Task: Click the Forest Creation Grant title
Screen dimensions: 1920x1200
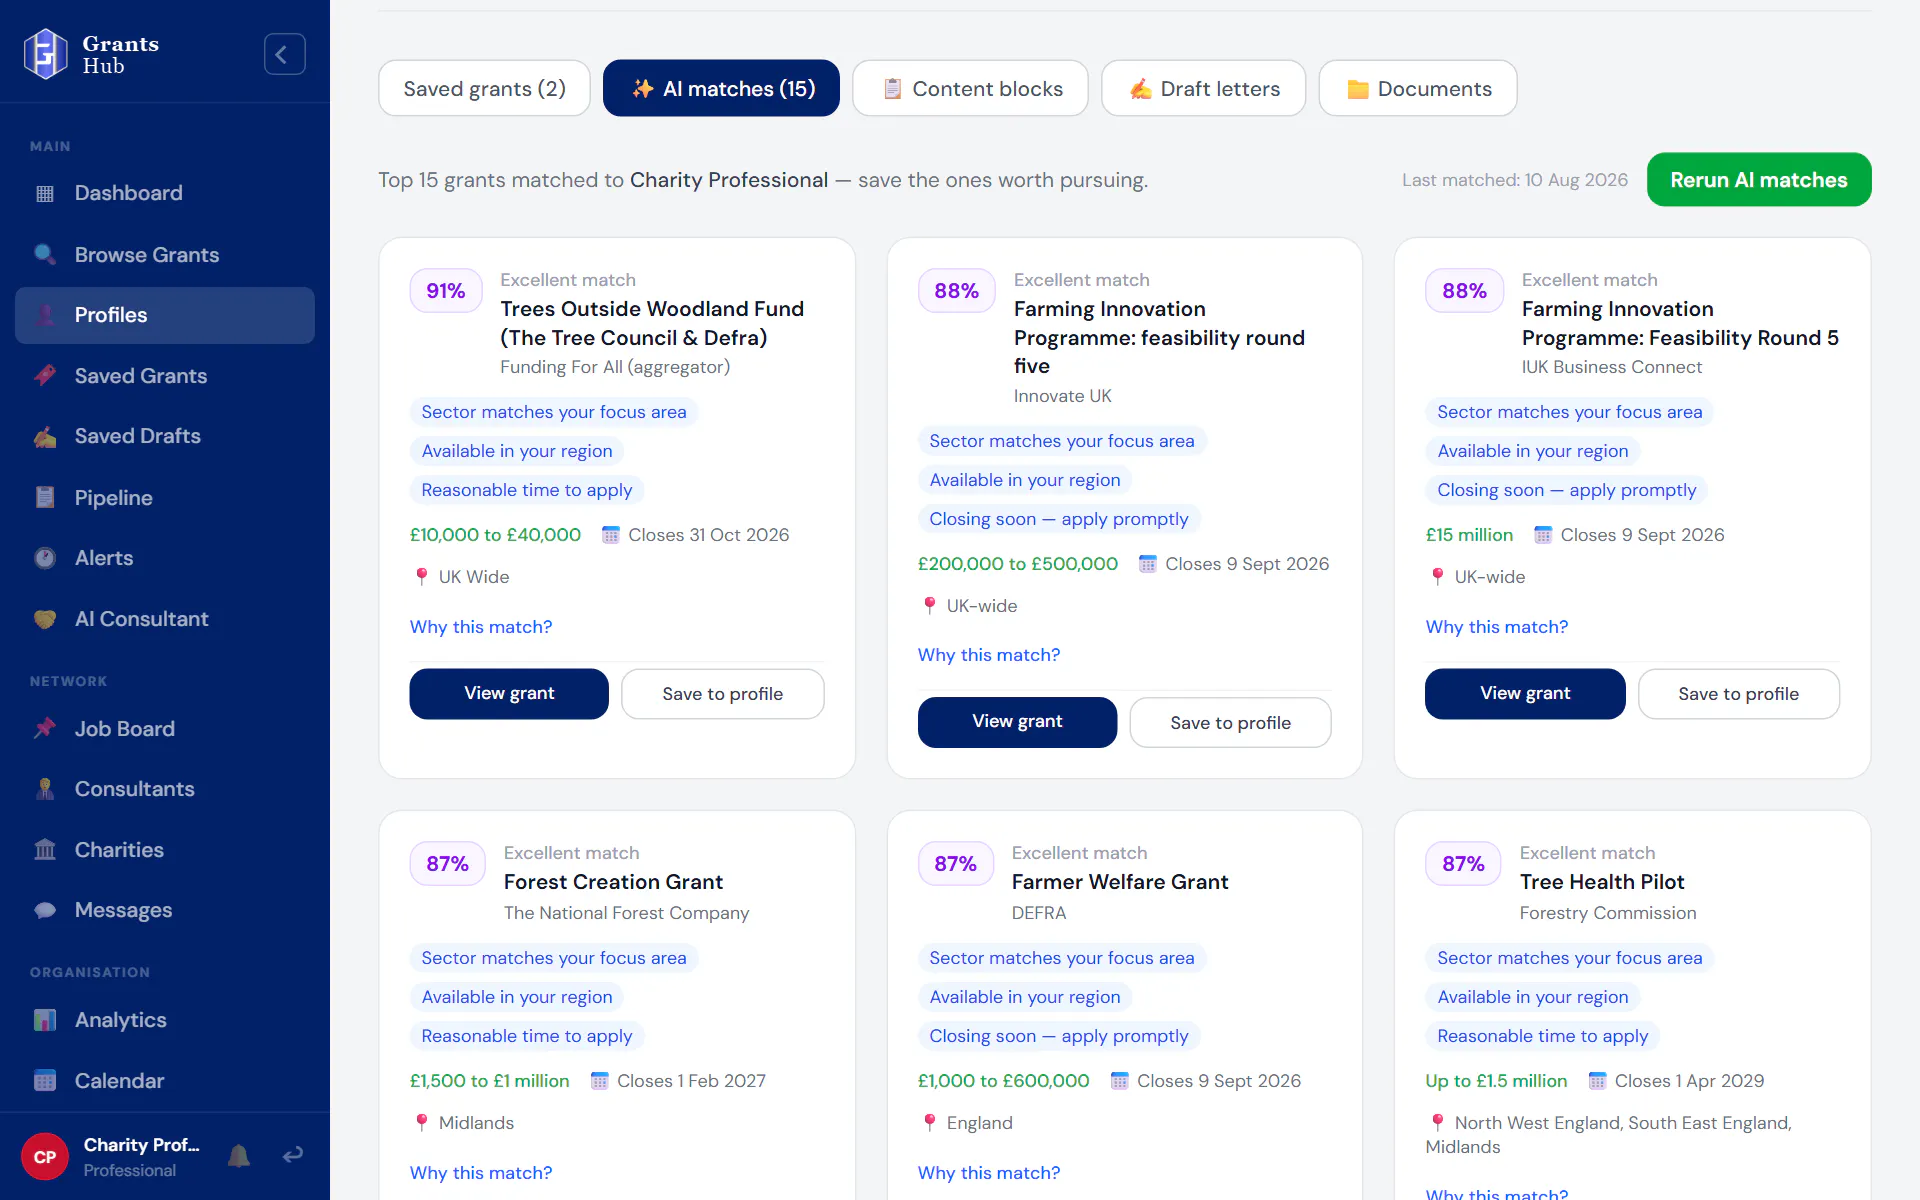Action: (x=613, y=882)
